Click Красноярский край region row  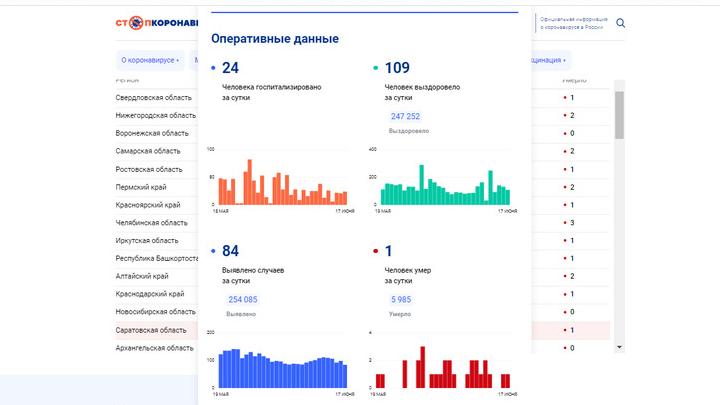click(148, 205)
